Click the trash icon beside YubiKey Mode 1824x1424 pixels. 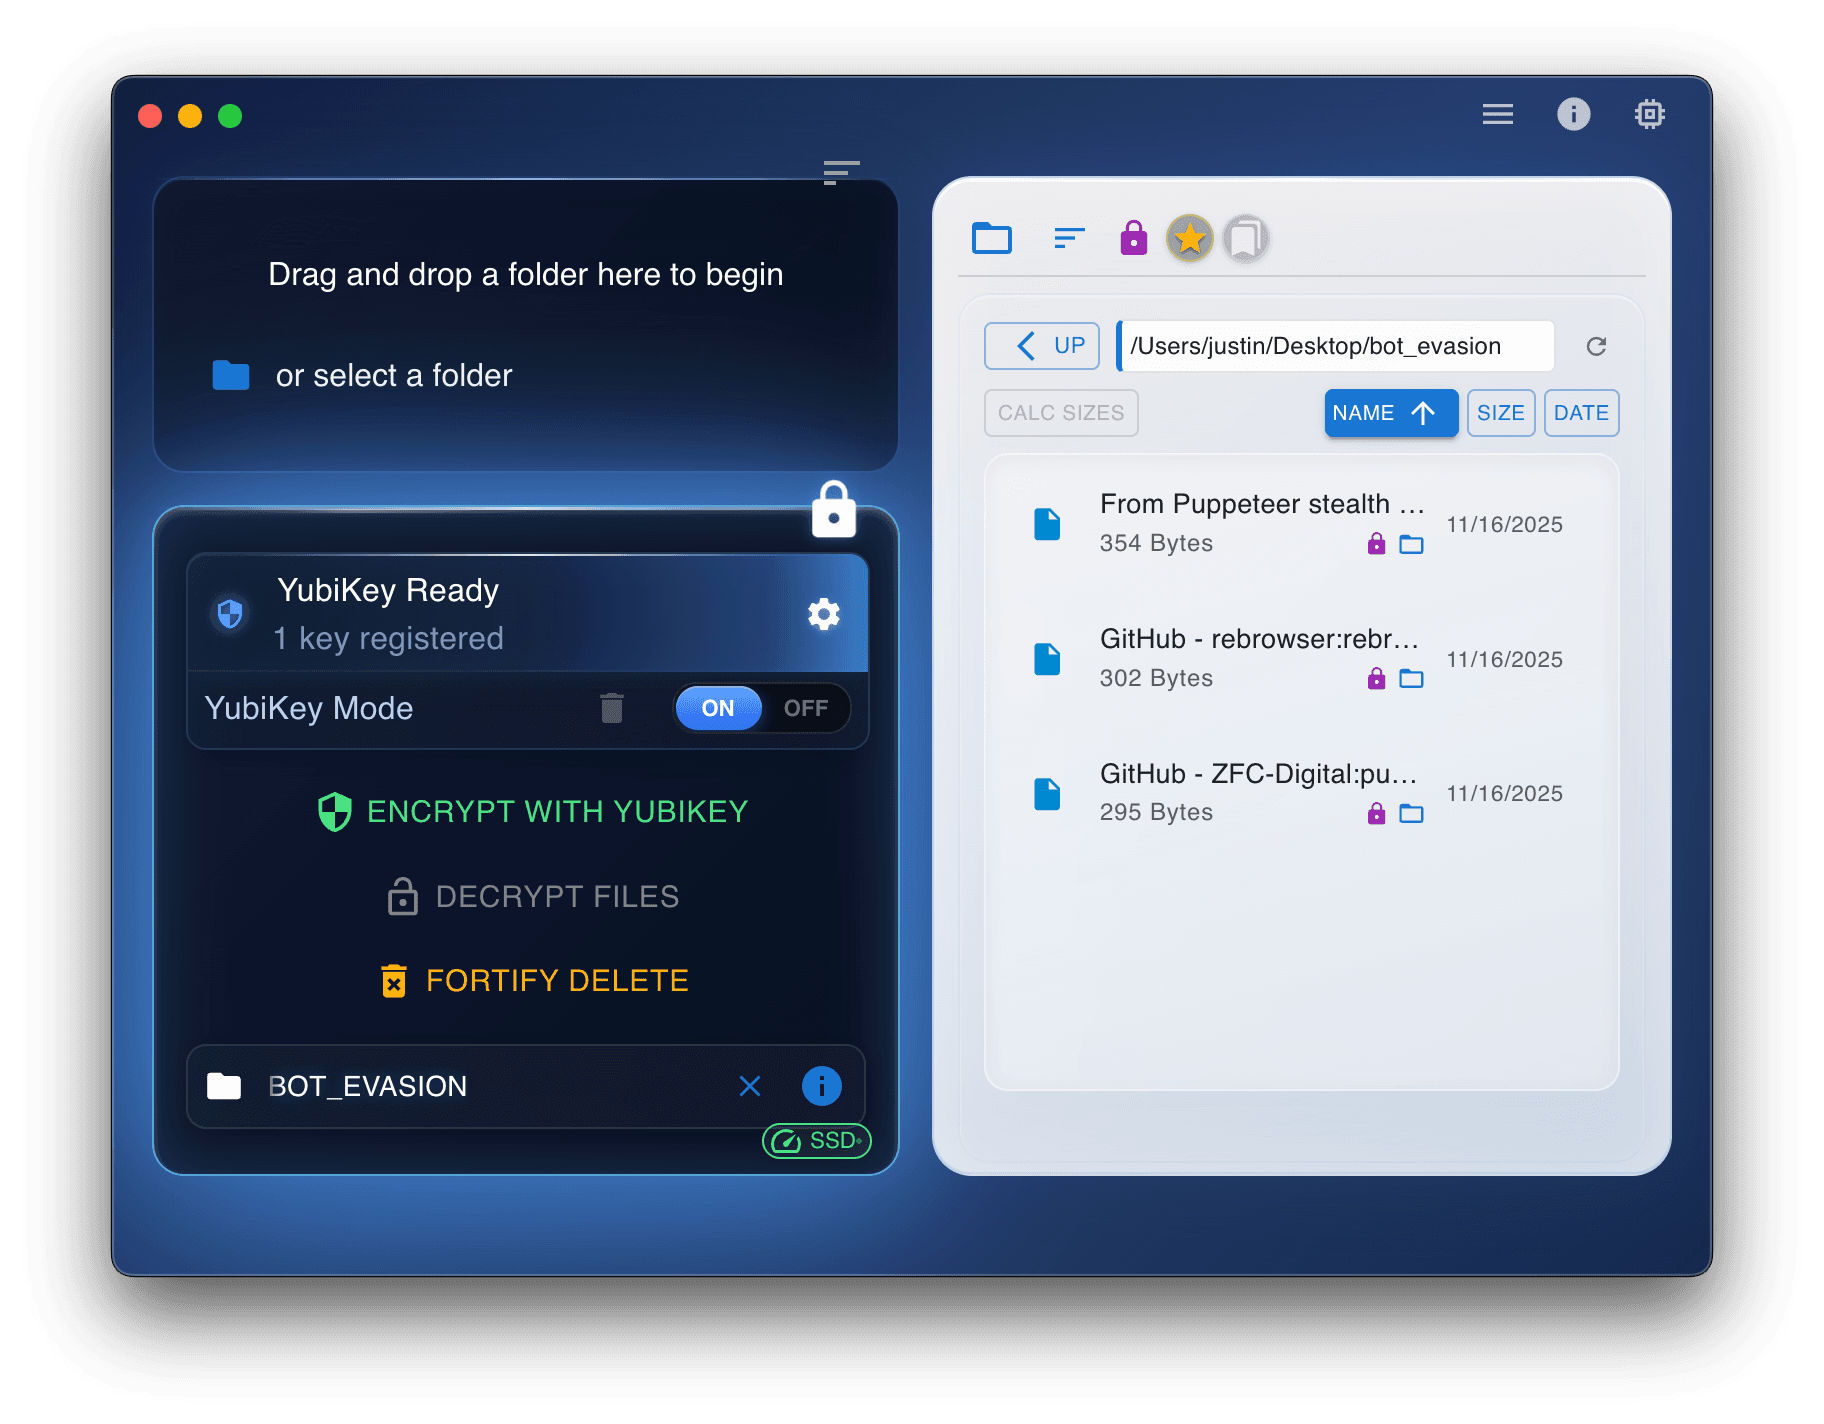[612, 708]
